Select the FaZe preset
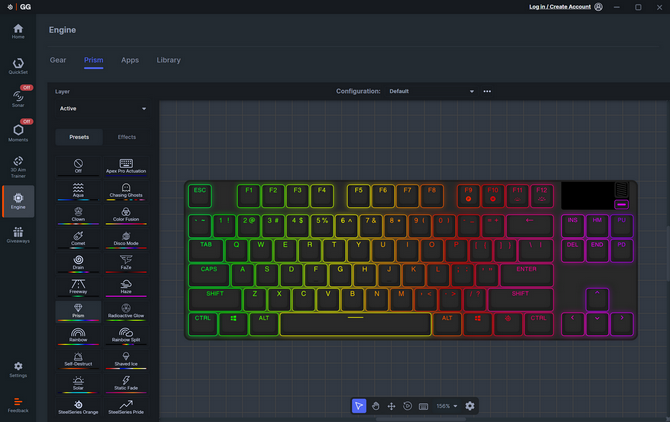Image resolution: width=670 pixels, height=422 pixels. pos(126,263)
